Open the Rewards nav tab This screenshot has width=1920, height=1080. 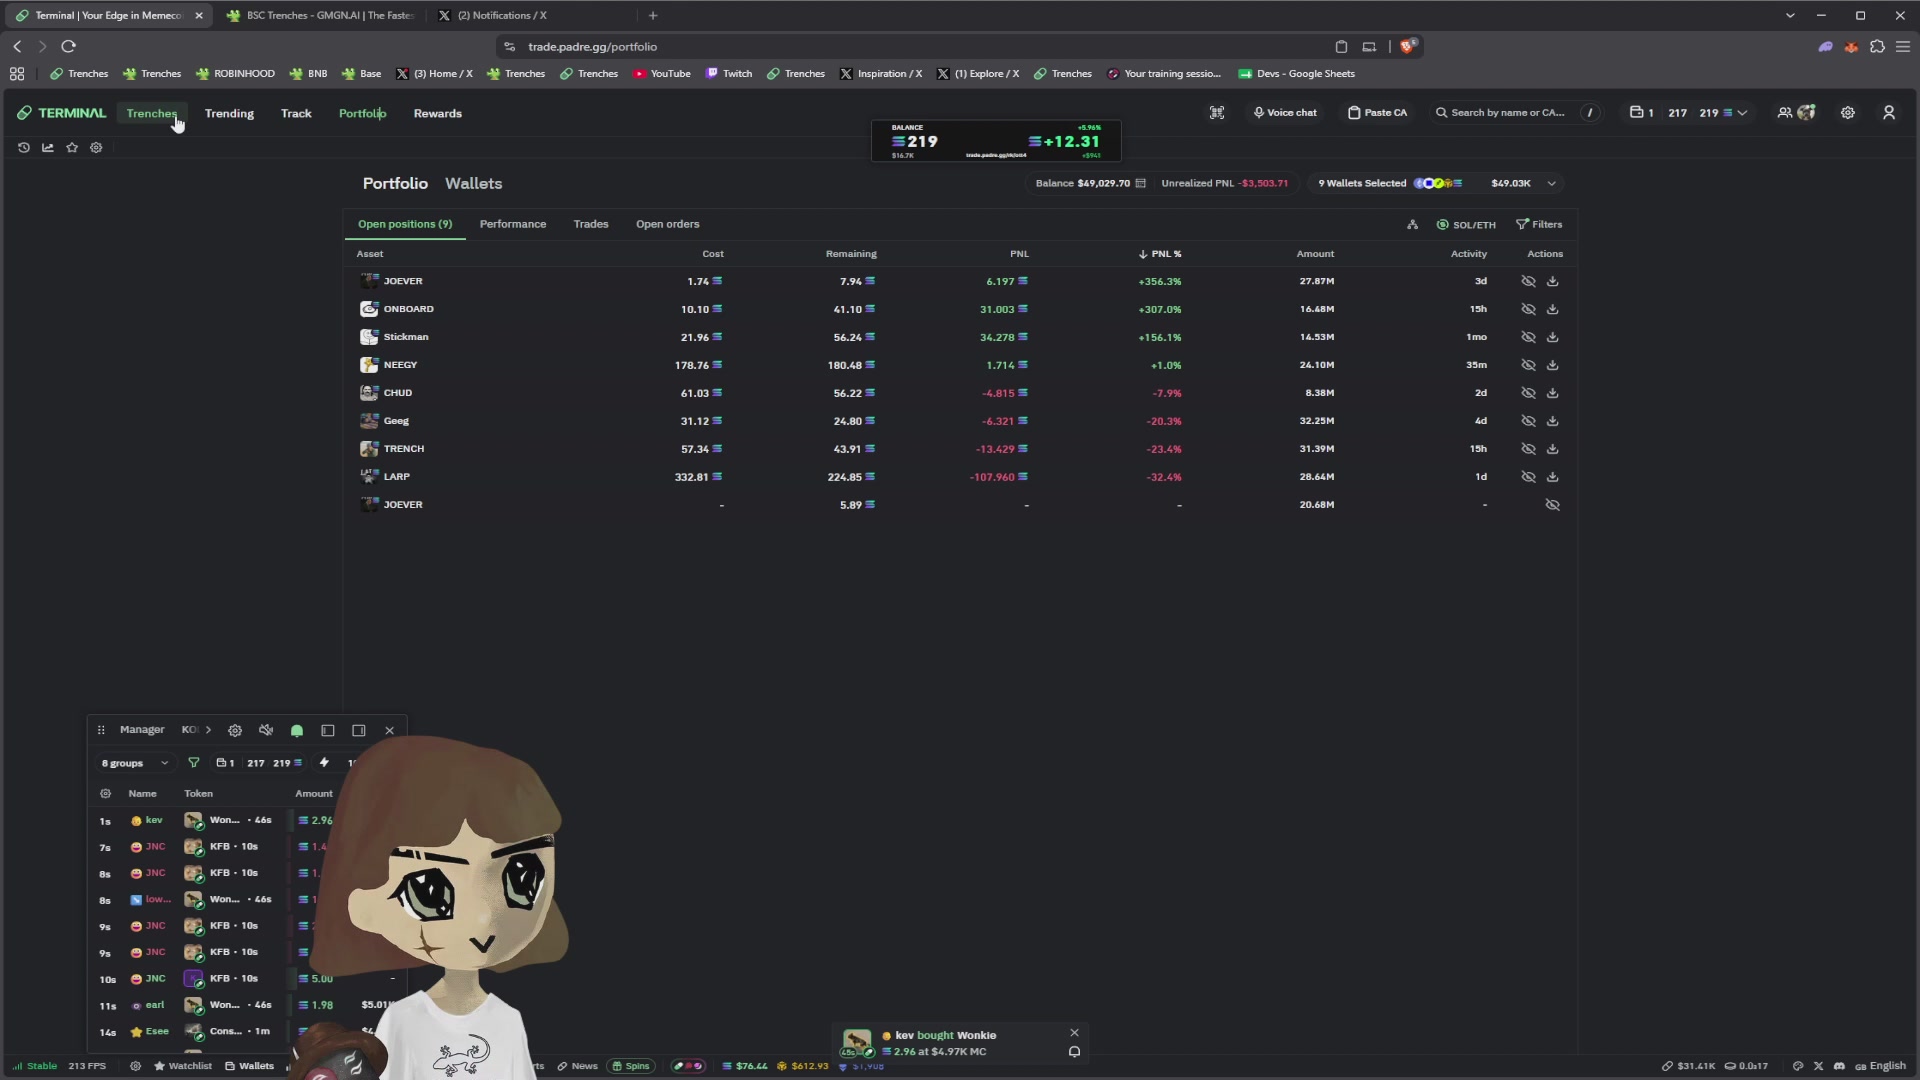pos(438,113)
